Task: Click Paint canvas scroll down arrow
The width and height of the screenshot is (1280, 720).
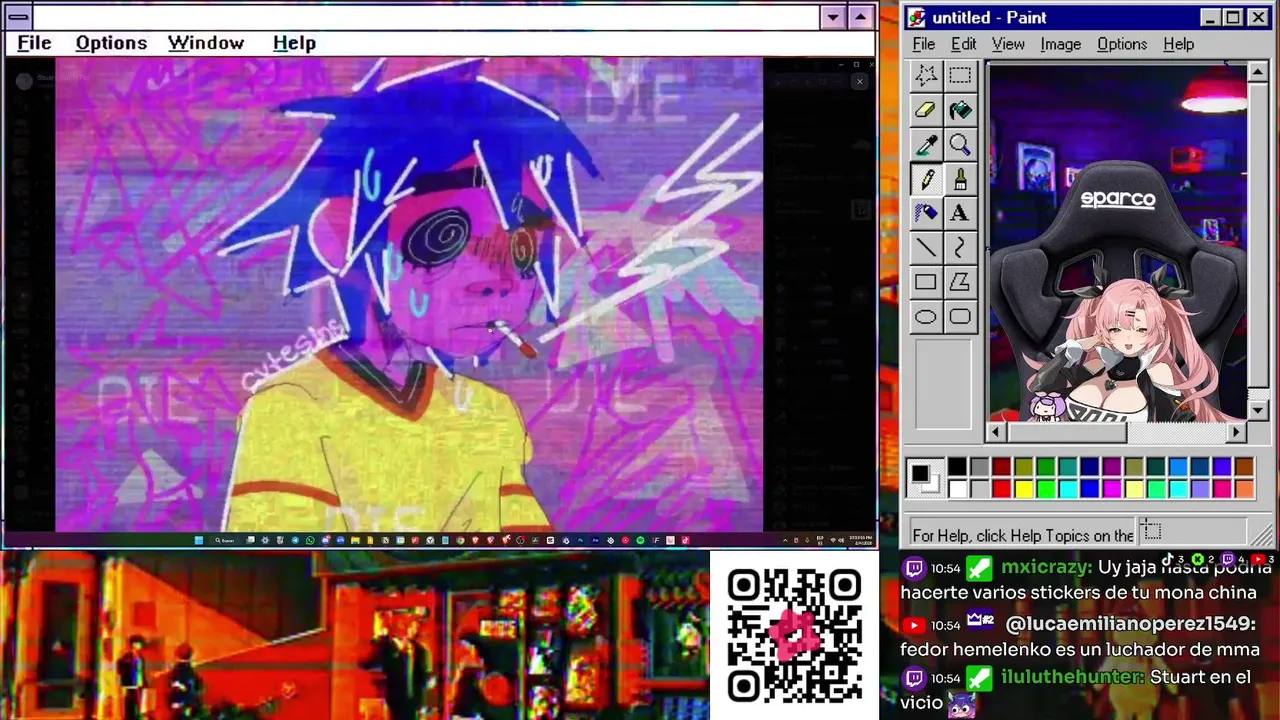Action: [x=1258, y=411]
